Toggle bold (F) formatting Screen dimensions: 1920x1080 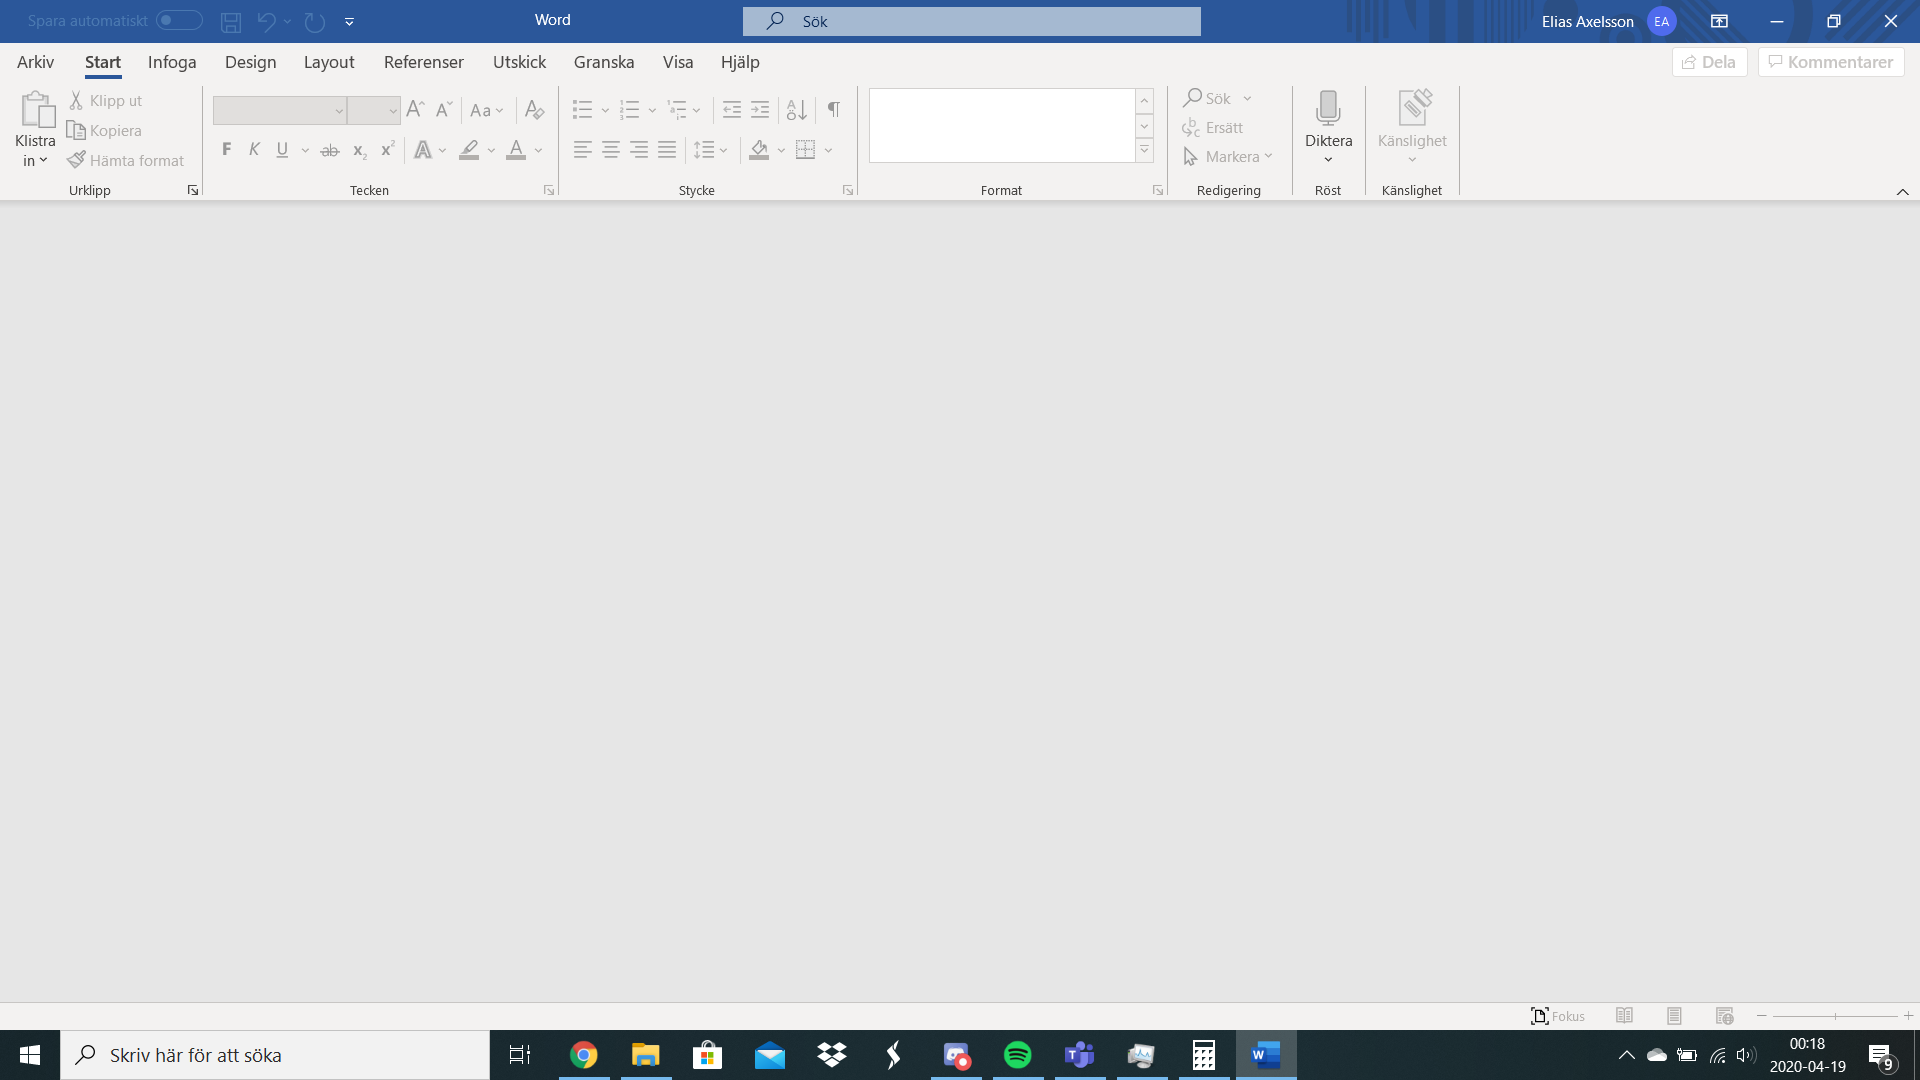(x=227, y=150)
